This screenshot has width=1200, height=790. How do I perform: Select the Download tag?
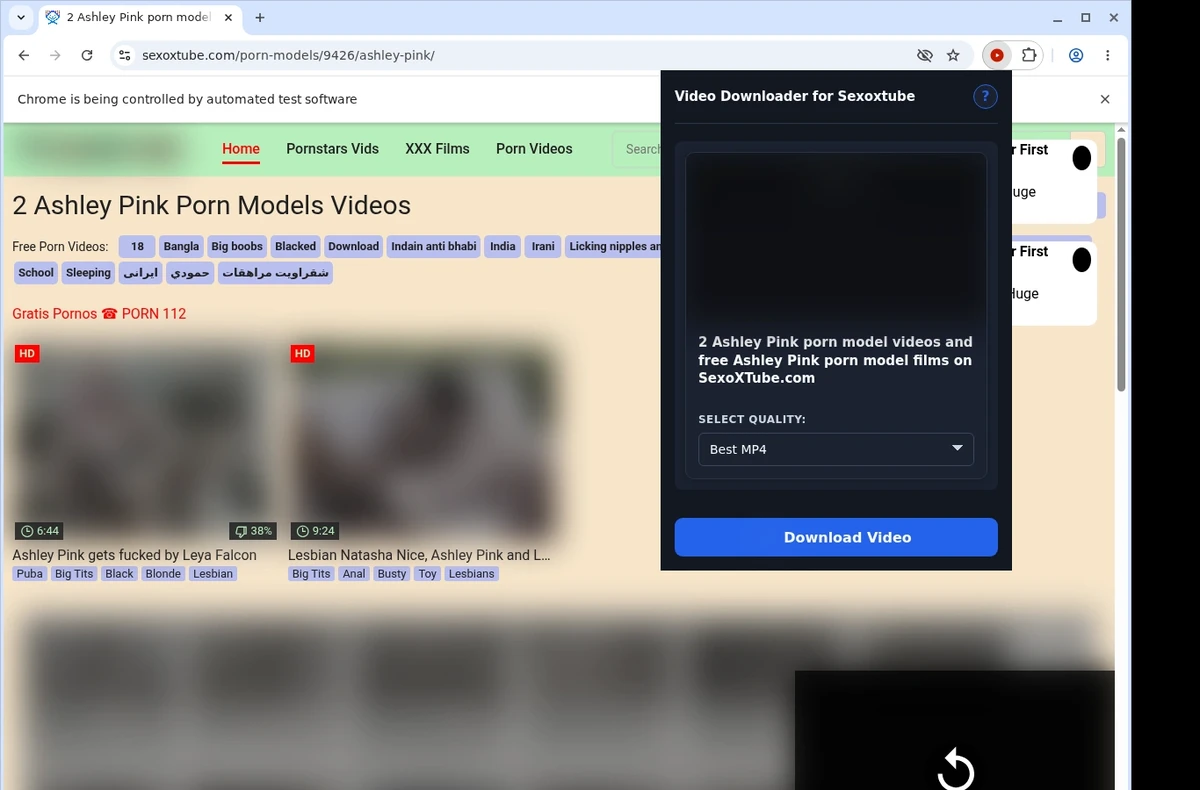coord(353,246)
